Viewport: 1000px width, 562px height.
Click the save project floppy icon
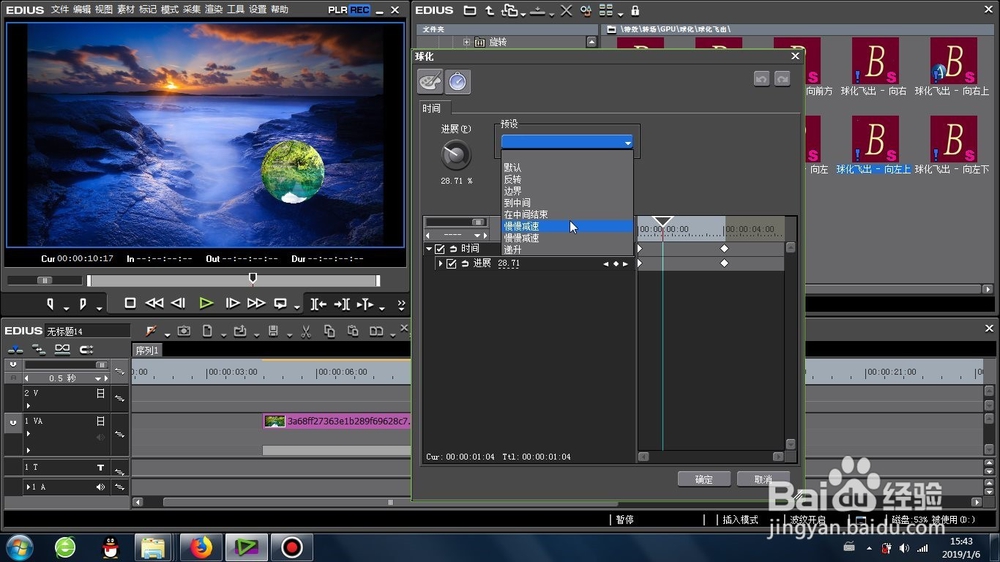point(273,331)
